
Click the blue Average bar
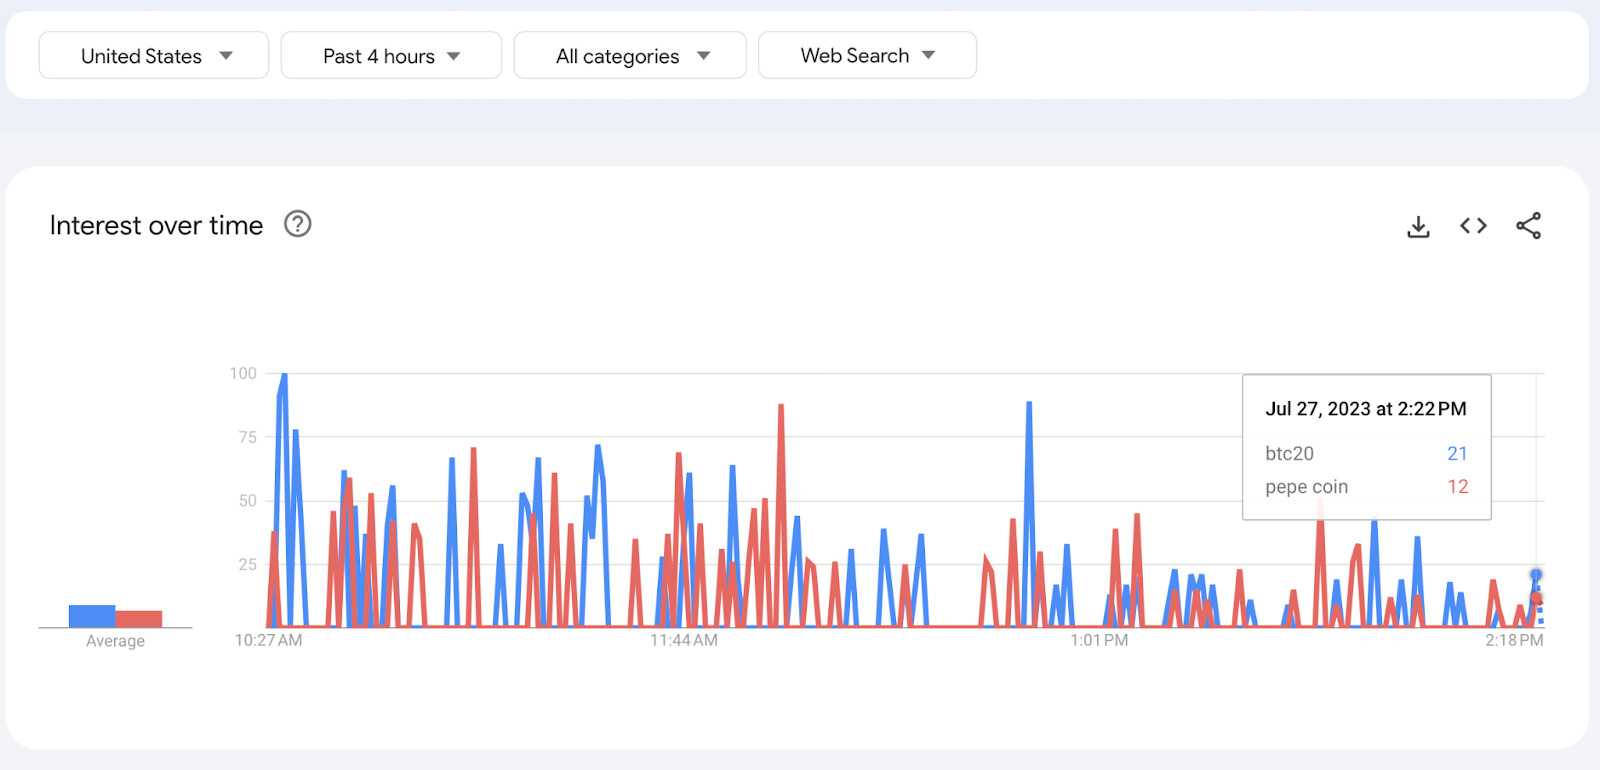(92, 616)
